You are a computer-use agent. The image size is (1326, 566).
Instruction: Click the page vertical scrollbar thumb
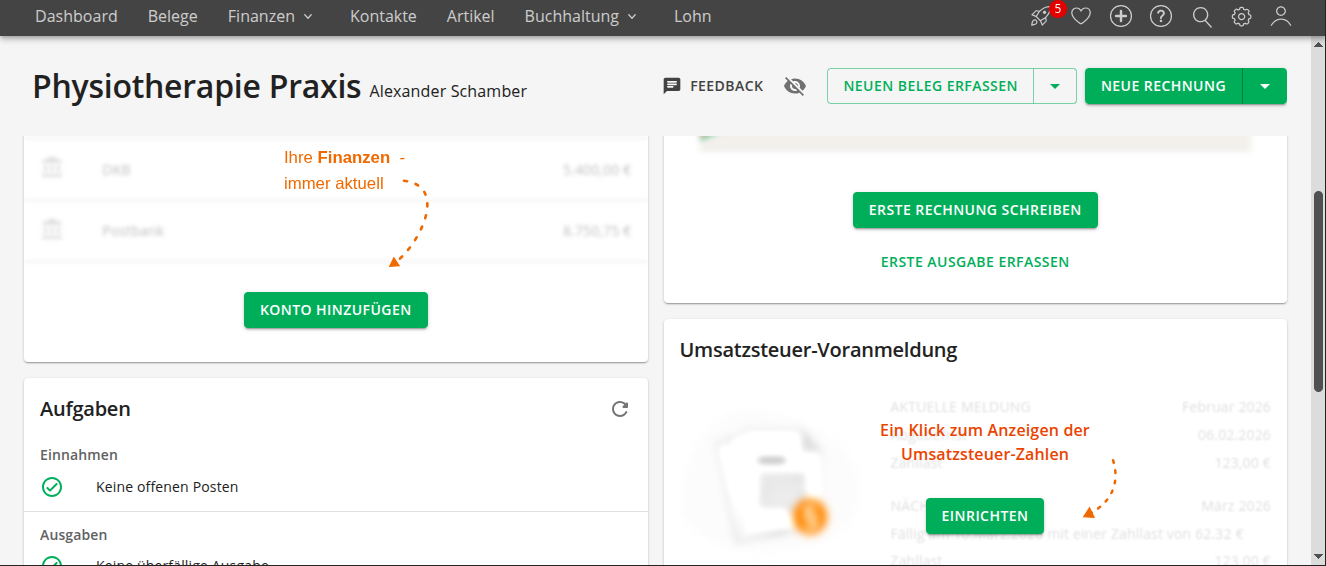coord(1319,290)
